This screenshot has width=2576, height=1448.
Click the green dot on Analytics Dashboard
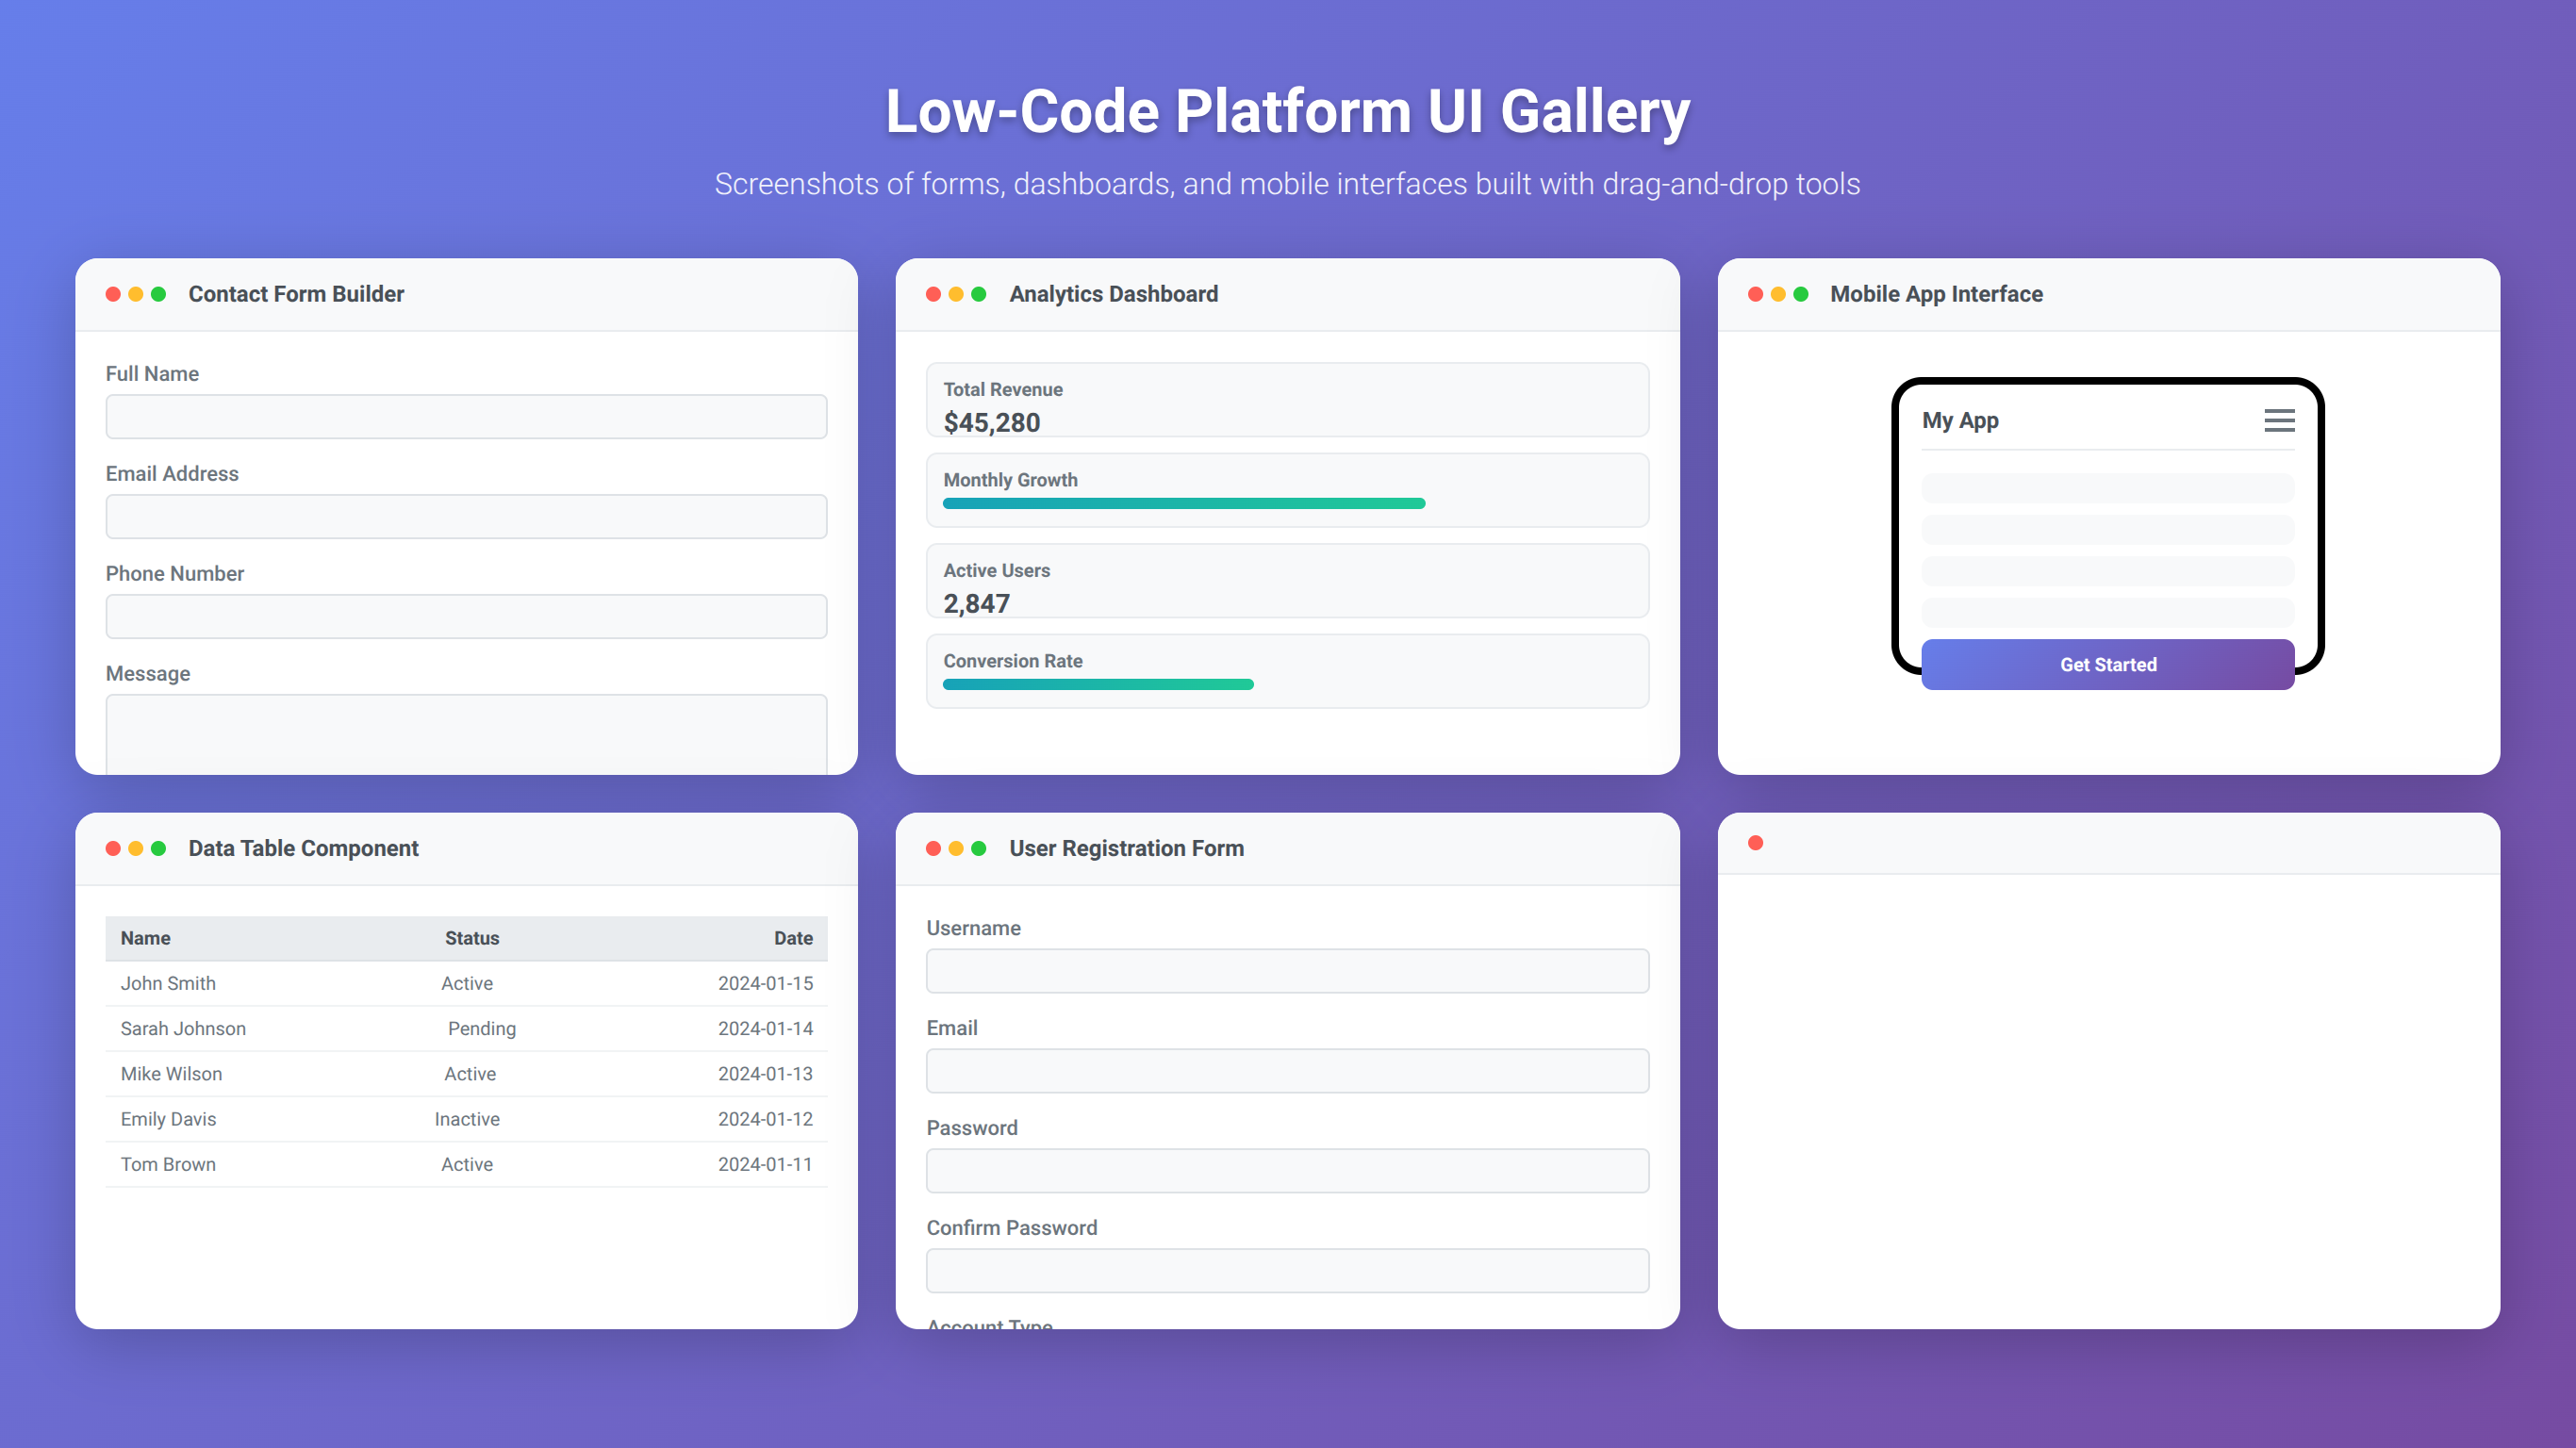tap(979, 294)
